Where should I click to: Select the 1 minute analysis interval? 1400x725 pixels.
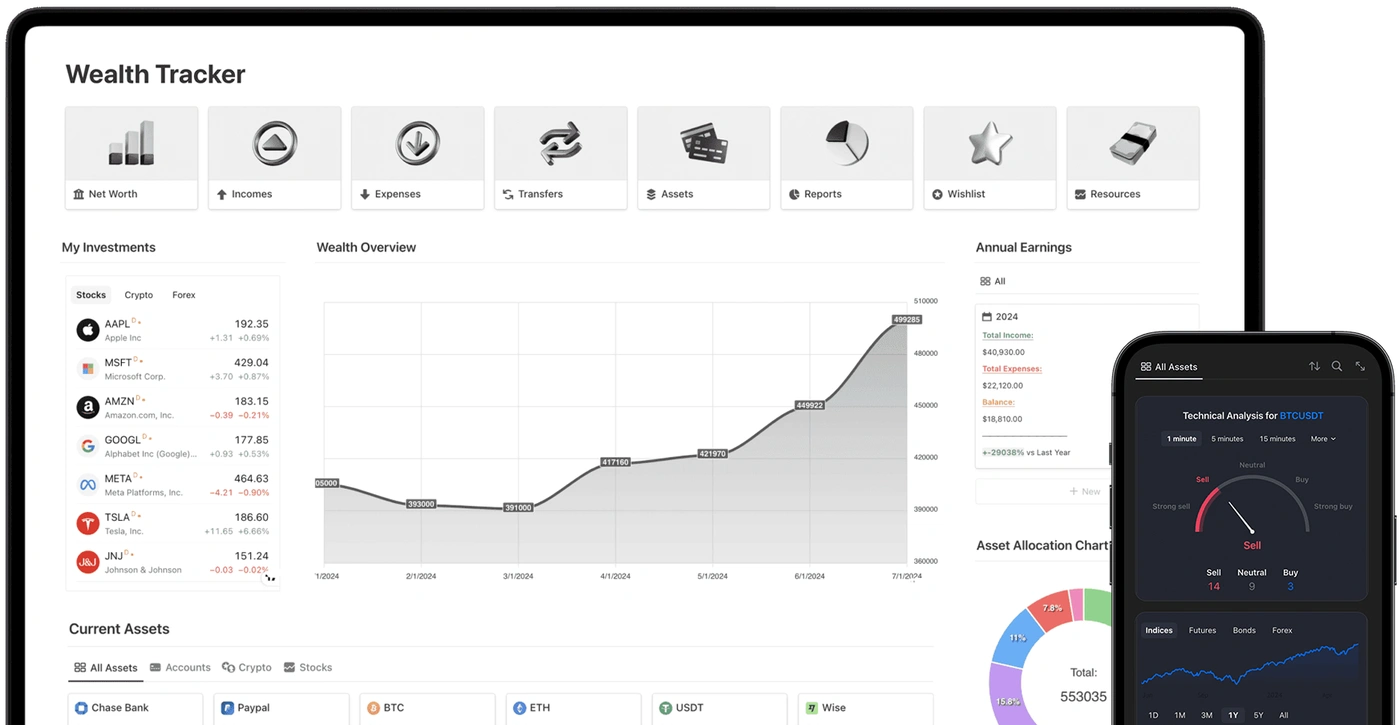coord(1181,439)
